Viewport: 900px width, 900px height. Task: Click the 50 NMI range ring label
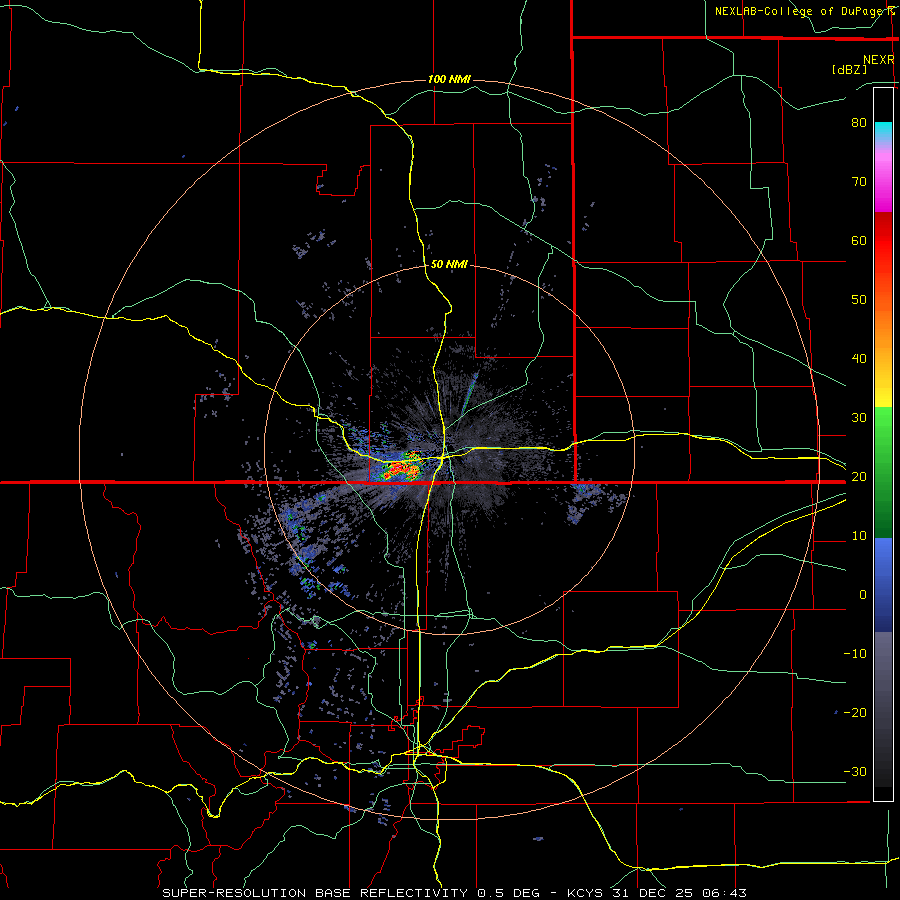click(x=449, y=265)
